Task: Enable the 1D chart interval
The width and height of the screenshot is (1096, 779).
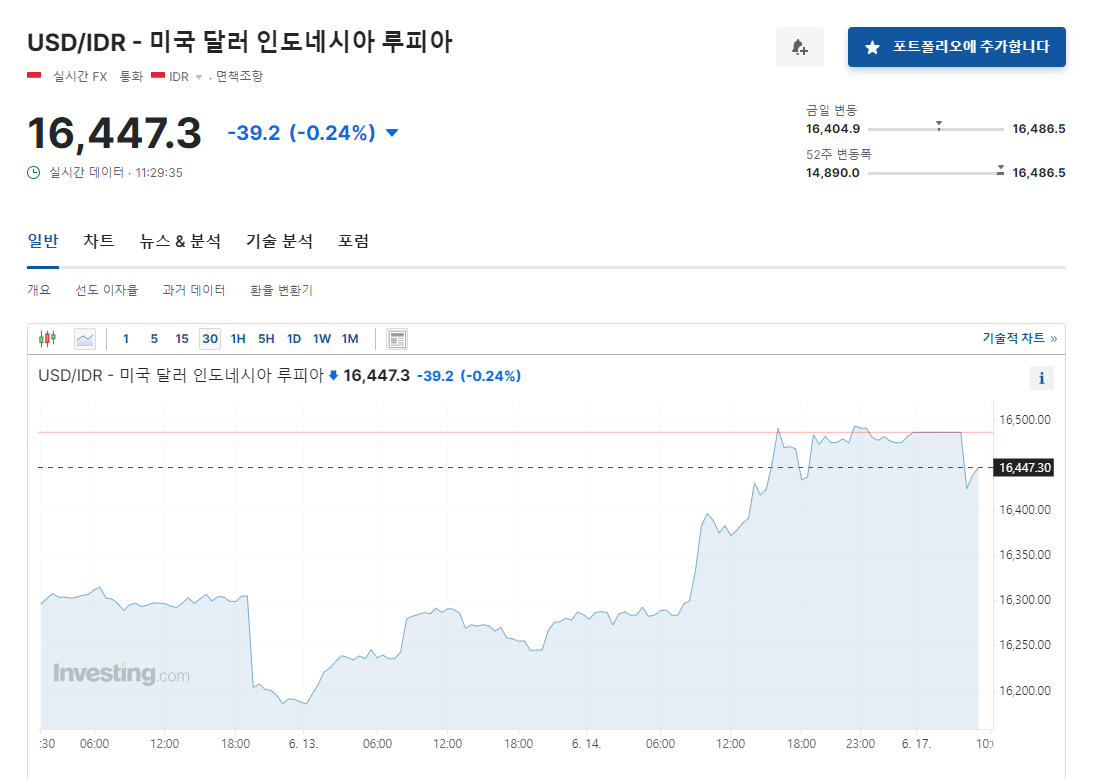Action: 294,338
